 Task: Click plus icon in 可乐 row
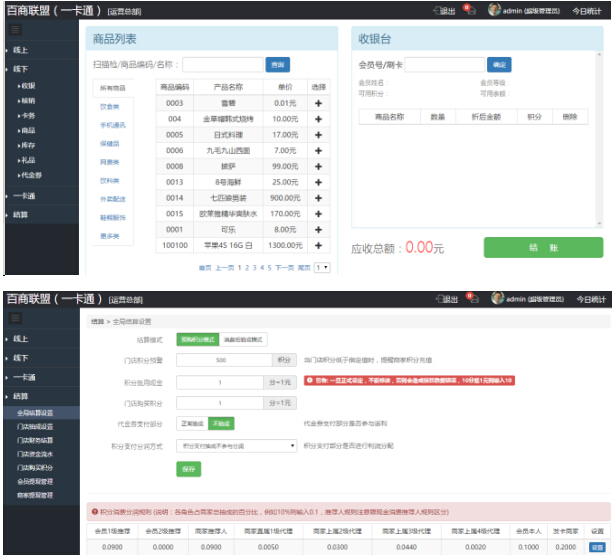coord(318,229)
